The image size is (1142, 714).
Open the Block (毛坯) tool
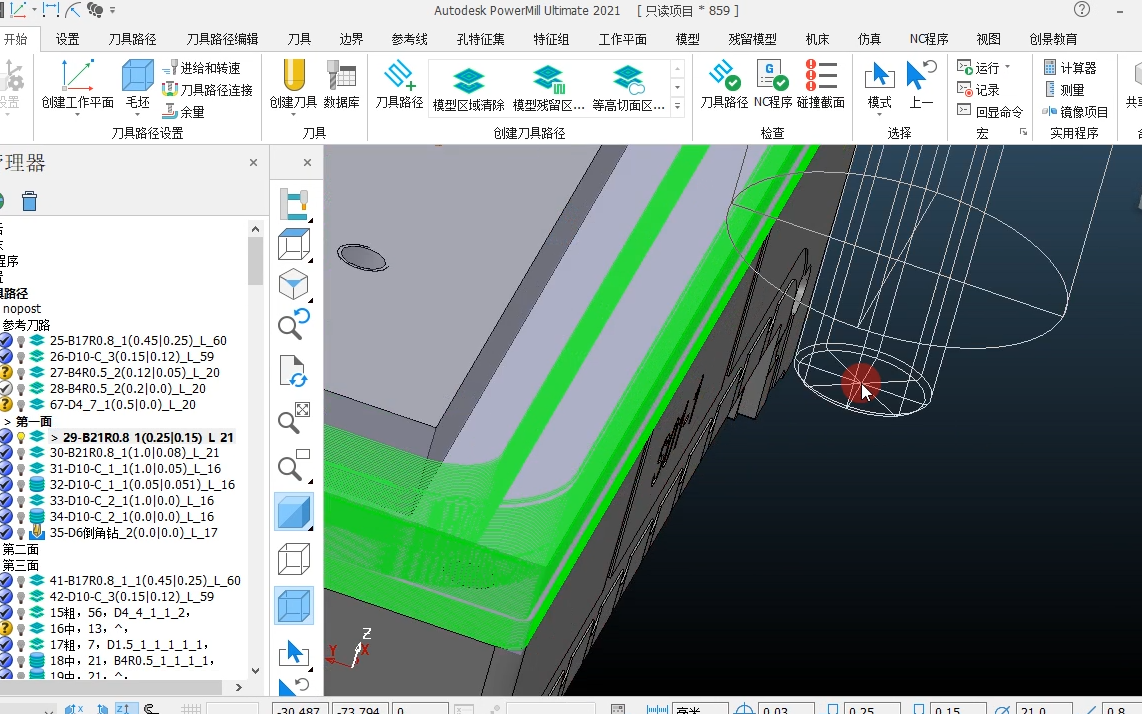coord(137,75)
